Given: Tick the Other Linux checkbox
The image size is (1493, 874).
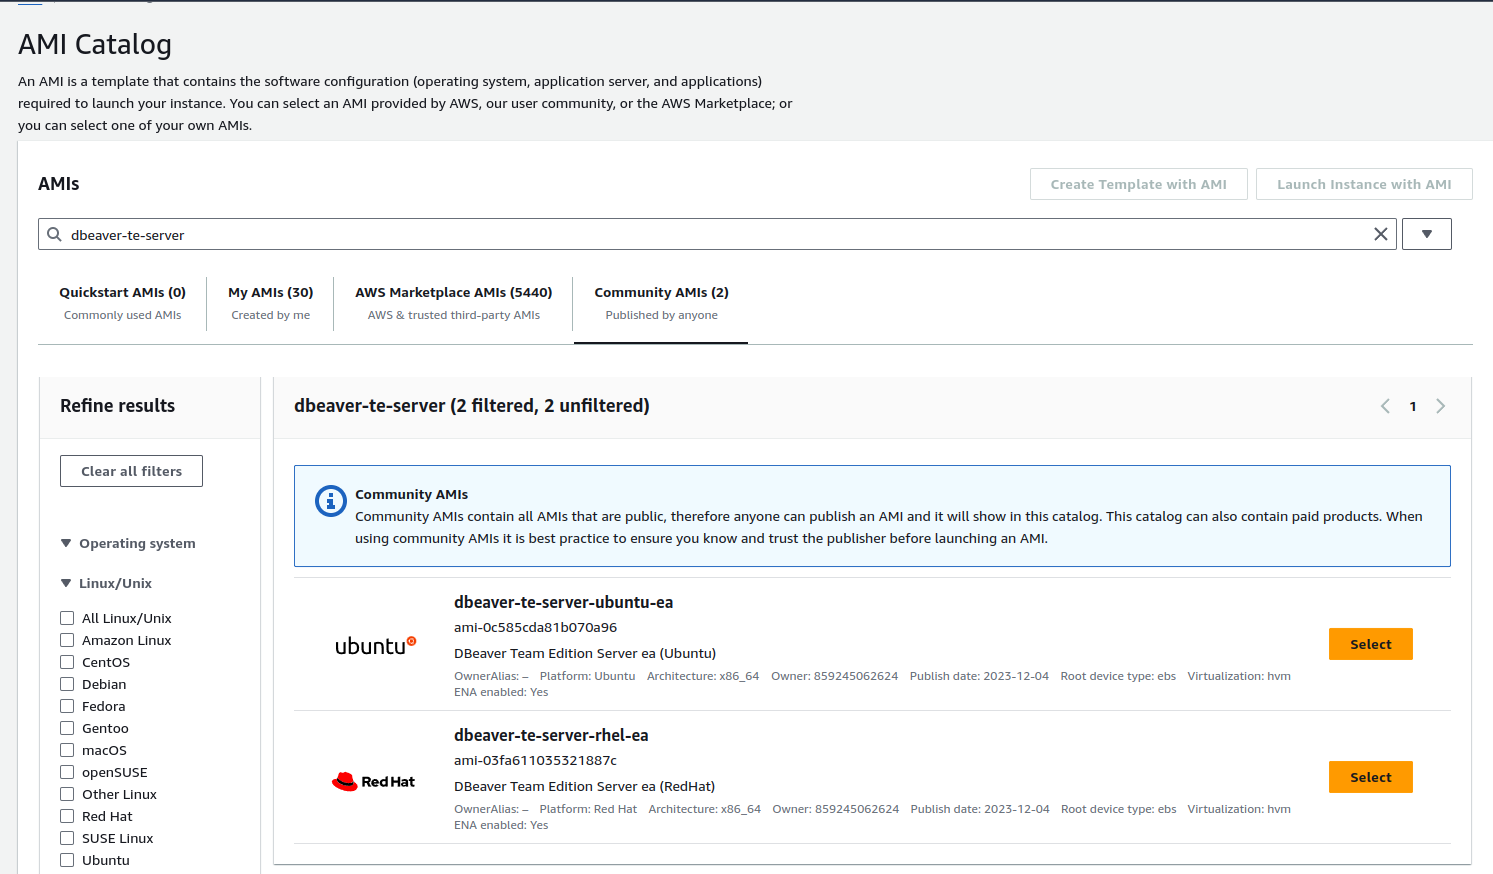Looking at the screenshot, I should 67,794.
